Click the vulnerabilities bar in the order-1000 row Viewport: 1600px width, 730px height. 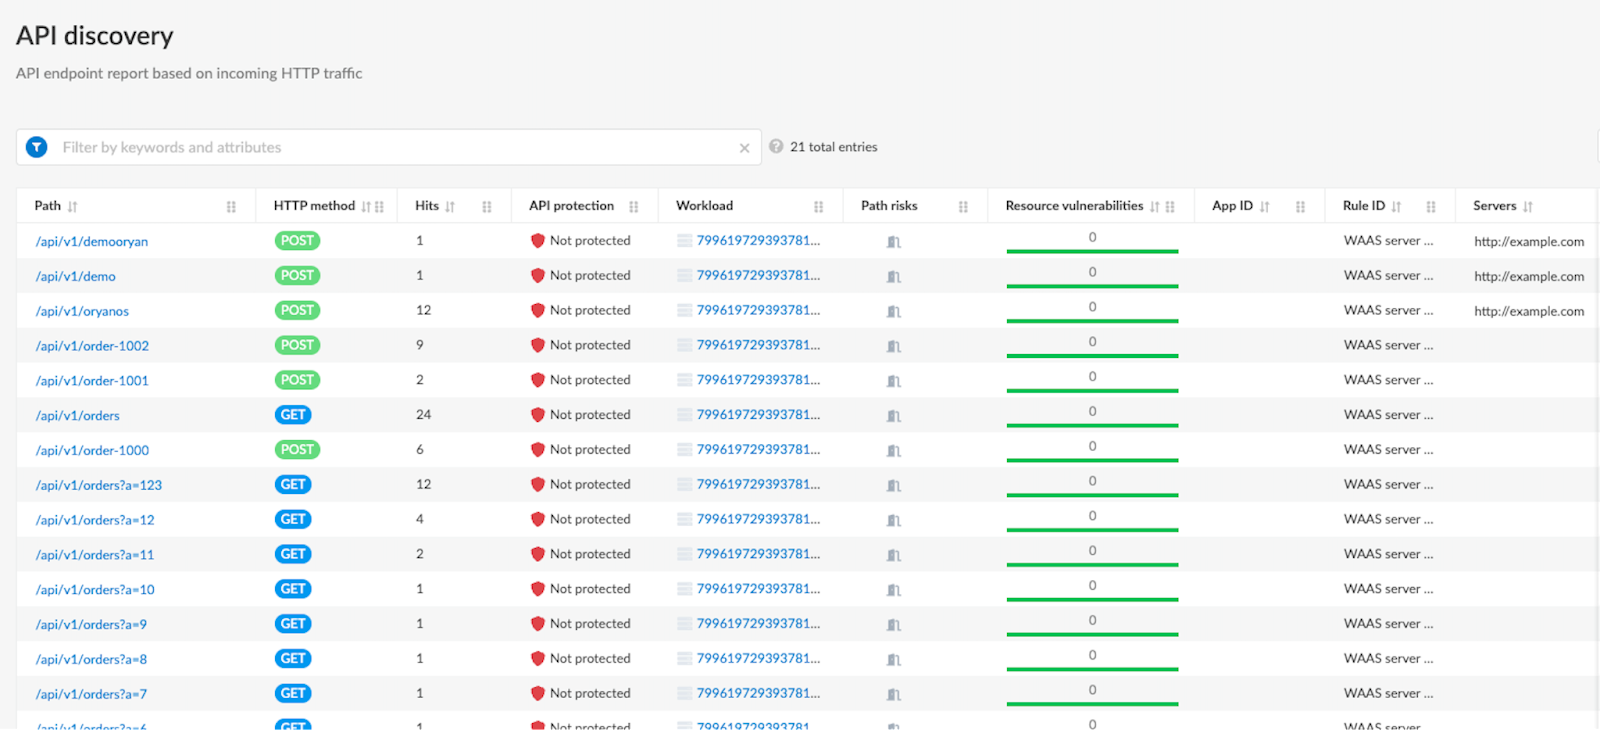point(1092,460)
